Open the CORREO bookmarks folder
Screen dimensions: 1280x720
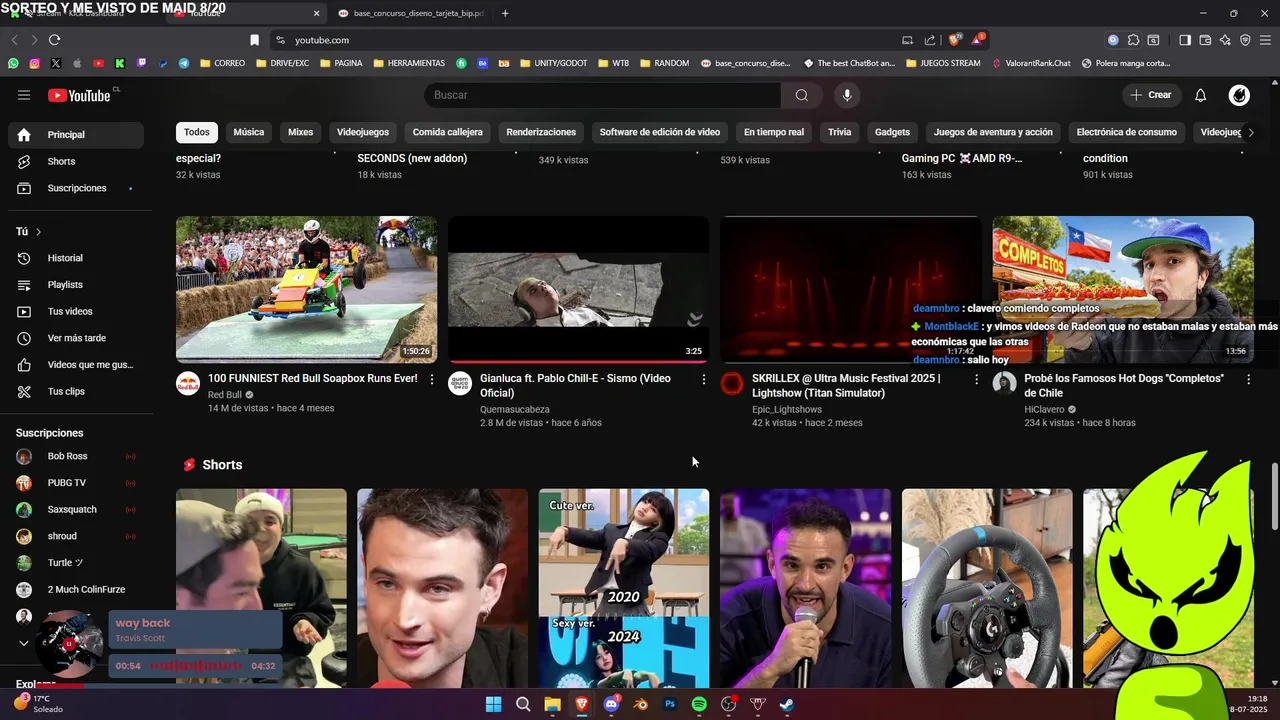click(x=222, y=63)
